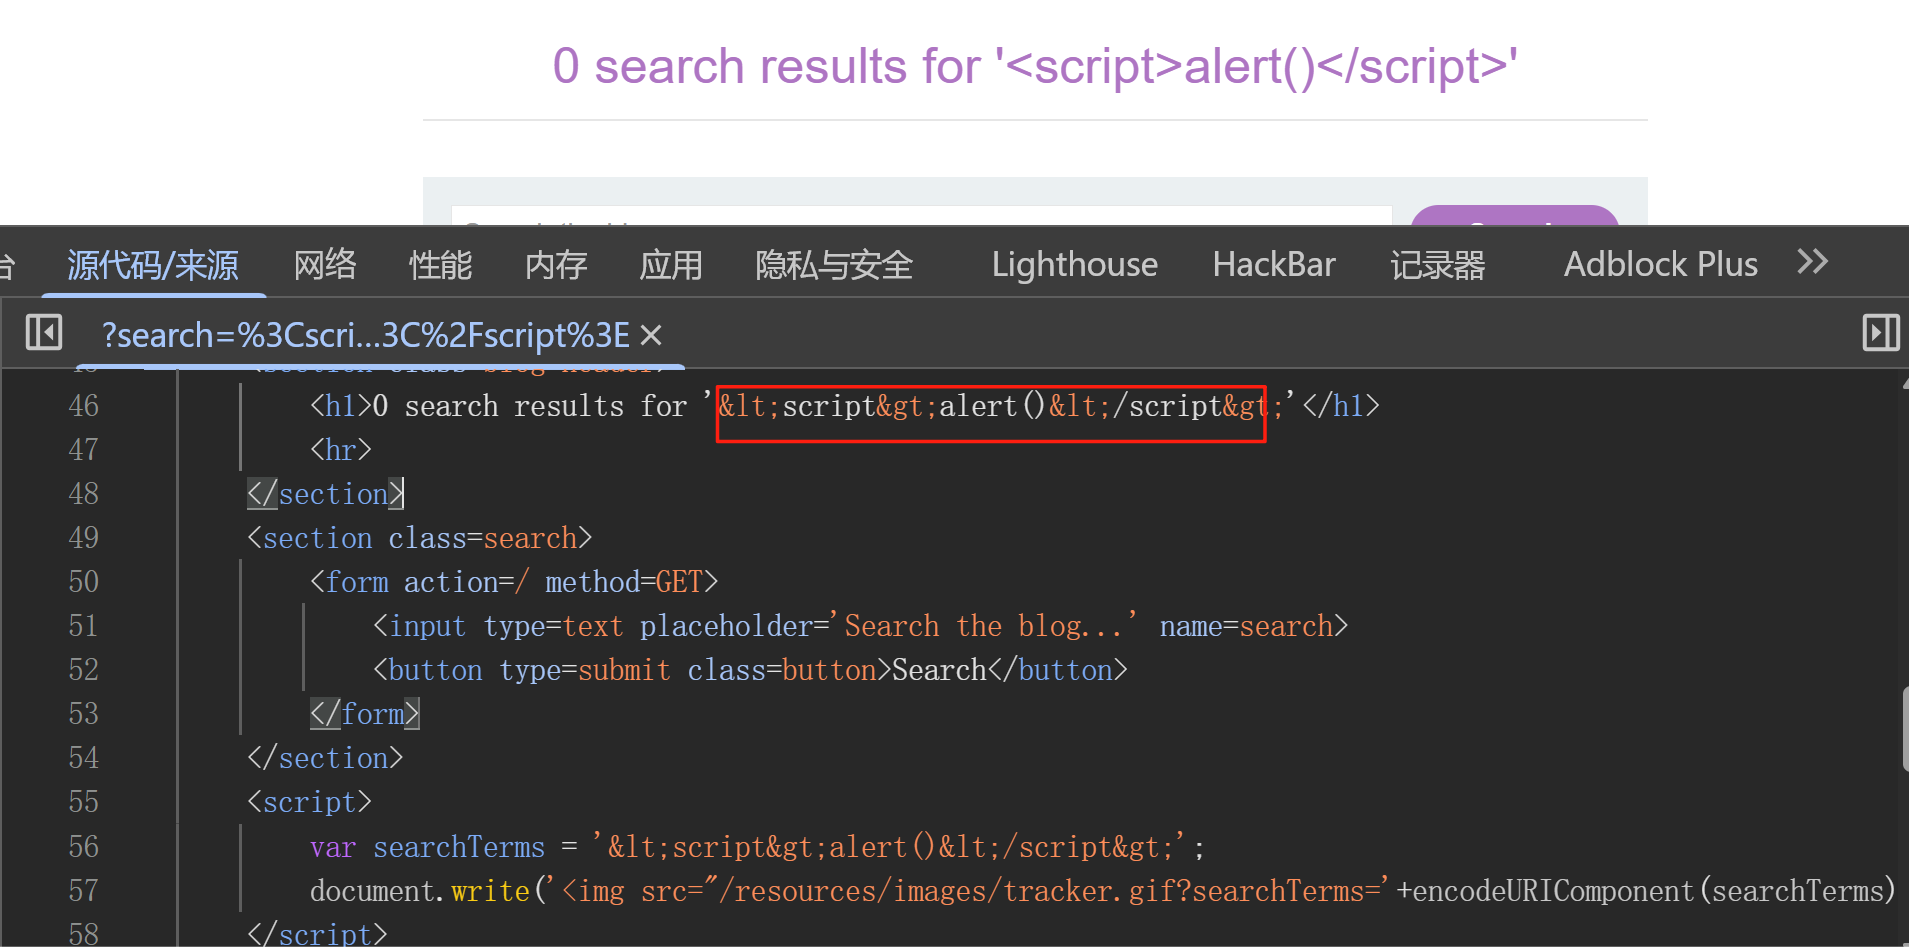Click the '0 search results for' page heading
This screenshot has height=947, width=1909.
click(1035, 67)
